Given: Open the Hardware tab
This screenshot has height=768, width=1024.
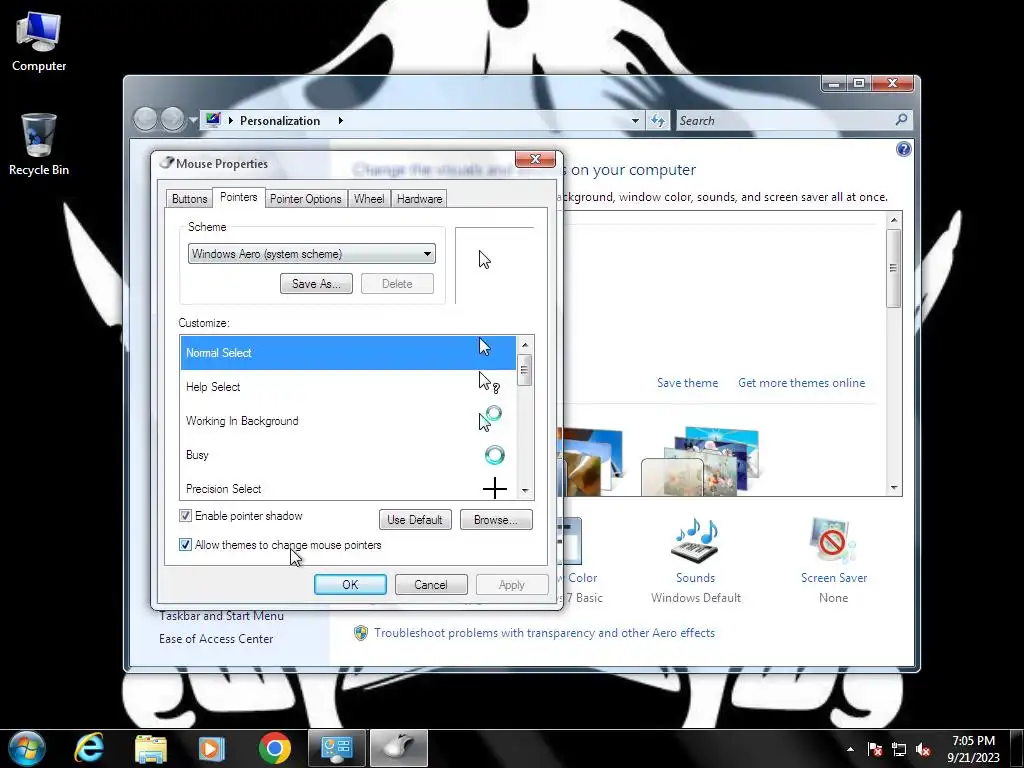Looking at the screenshot, I should [419, 199].
